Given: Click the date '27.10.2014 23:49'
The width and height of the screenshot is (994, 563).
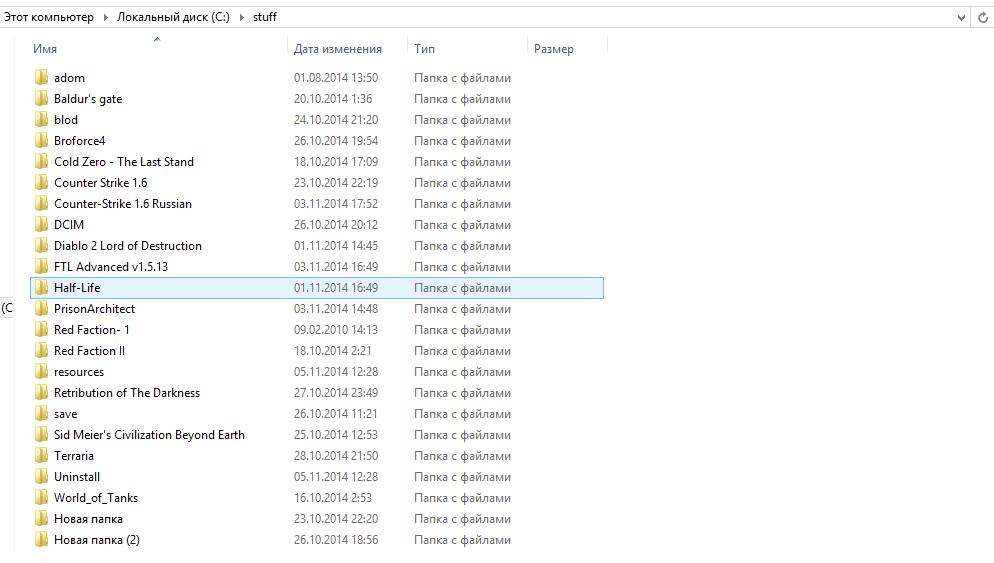Looking at the screenshot, I should 336,392.
